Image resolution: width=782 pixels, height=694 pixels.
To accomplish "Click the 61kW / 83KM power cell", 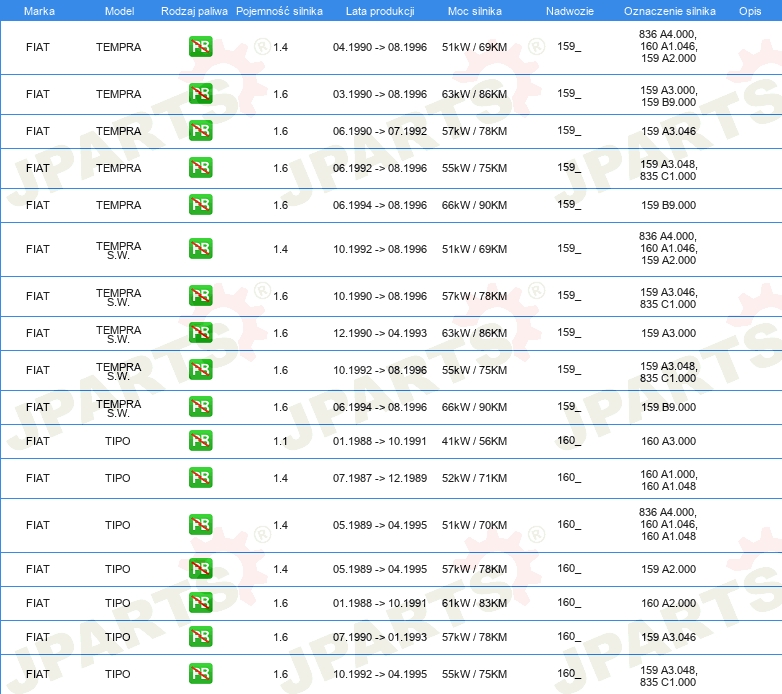I will pyautogui.click(x=474, y=603).
